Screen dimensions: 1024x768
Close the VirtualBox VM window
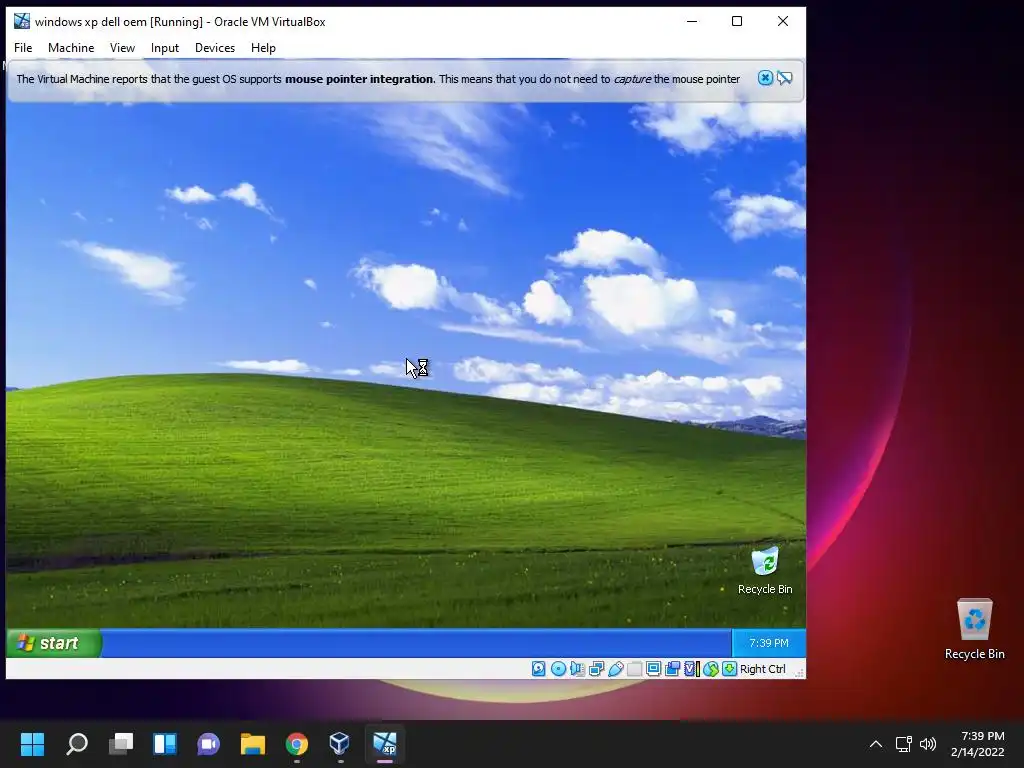coord(783,21)
